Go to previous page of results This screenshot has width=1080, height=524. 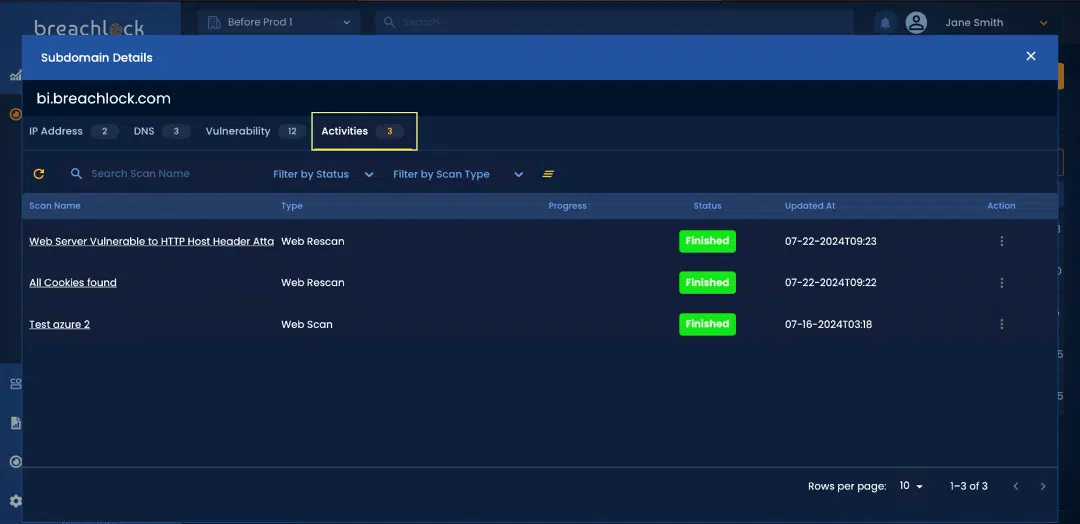(x=1015, y=486)
